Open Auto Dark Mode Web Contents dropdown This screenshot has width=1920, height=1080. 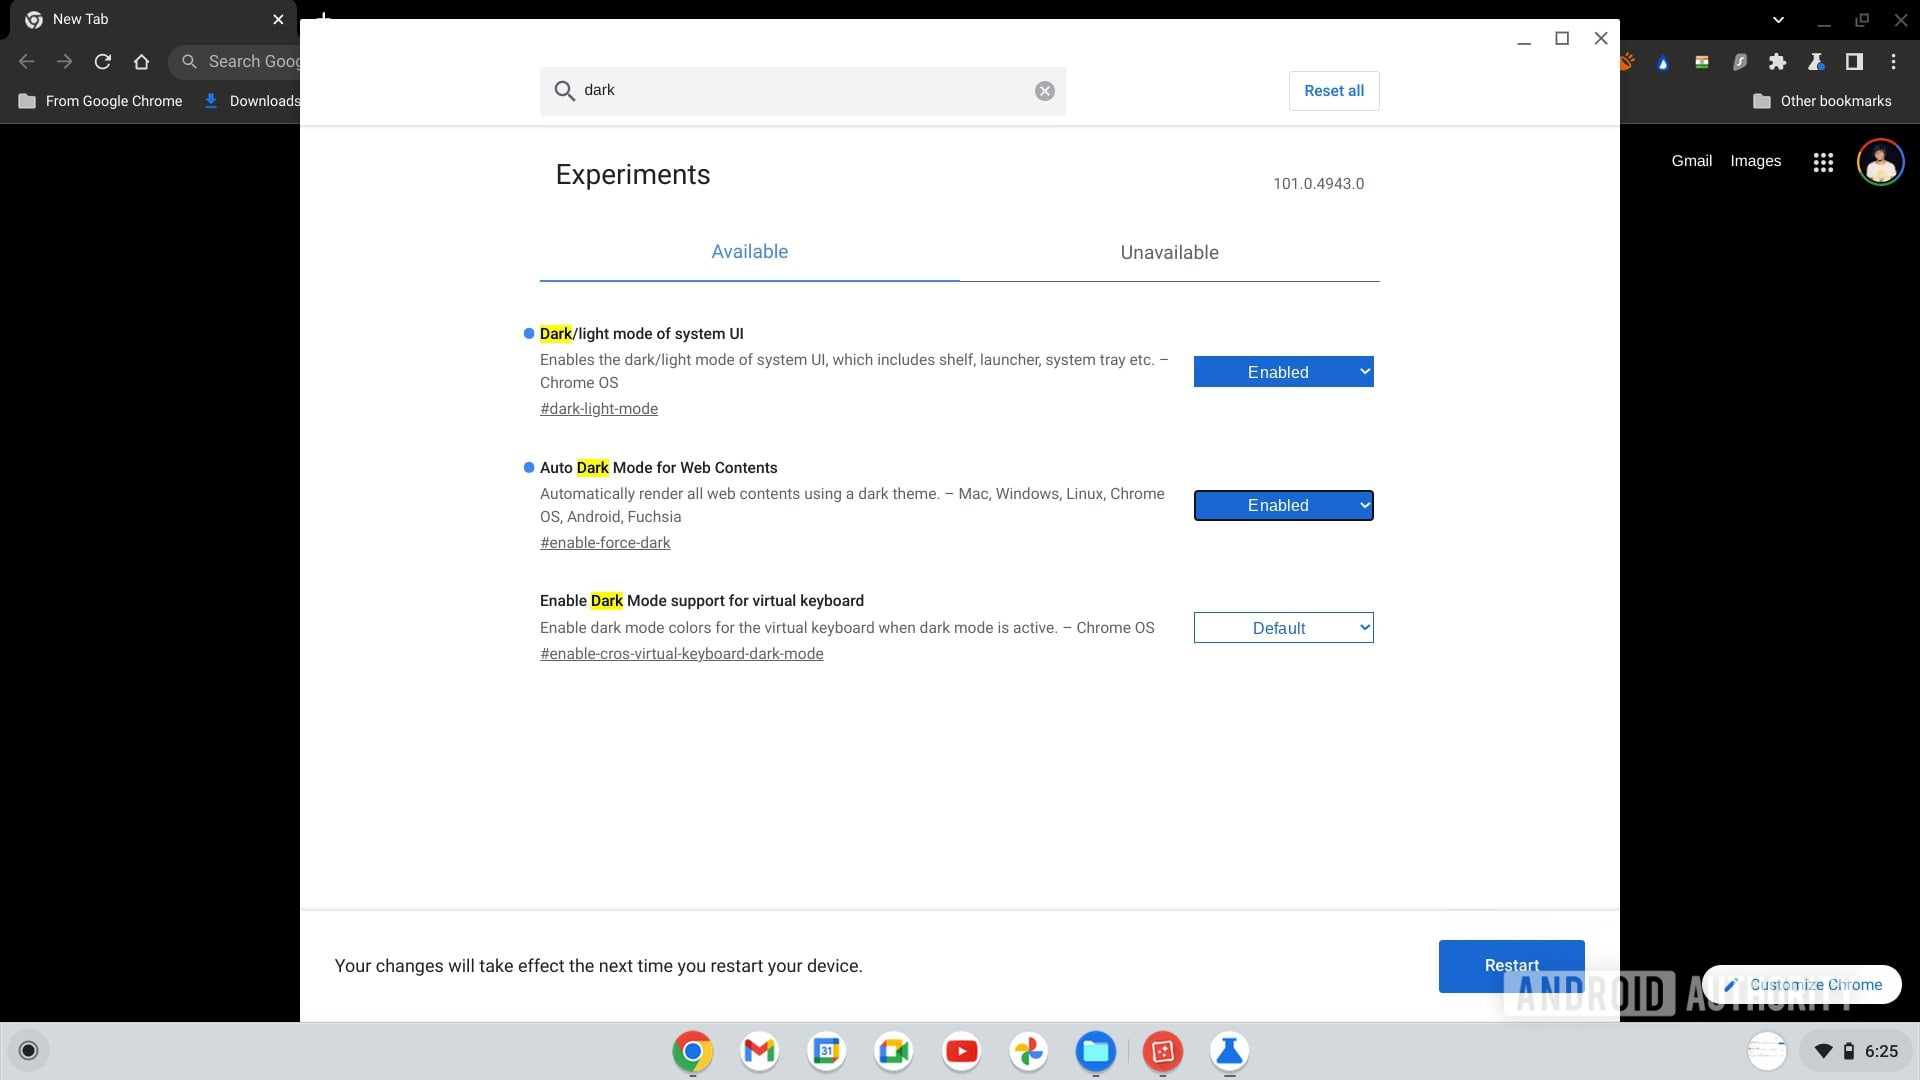[1283, 506]
